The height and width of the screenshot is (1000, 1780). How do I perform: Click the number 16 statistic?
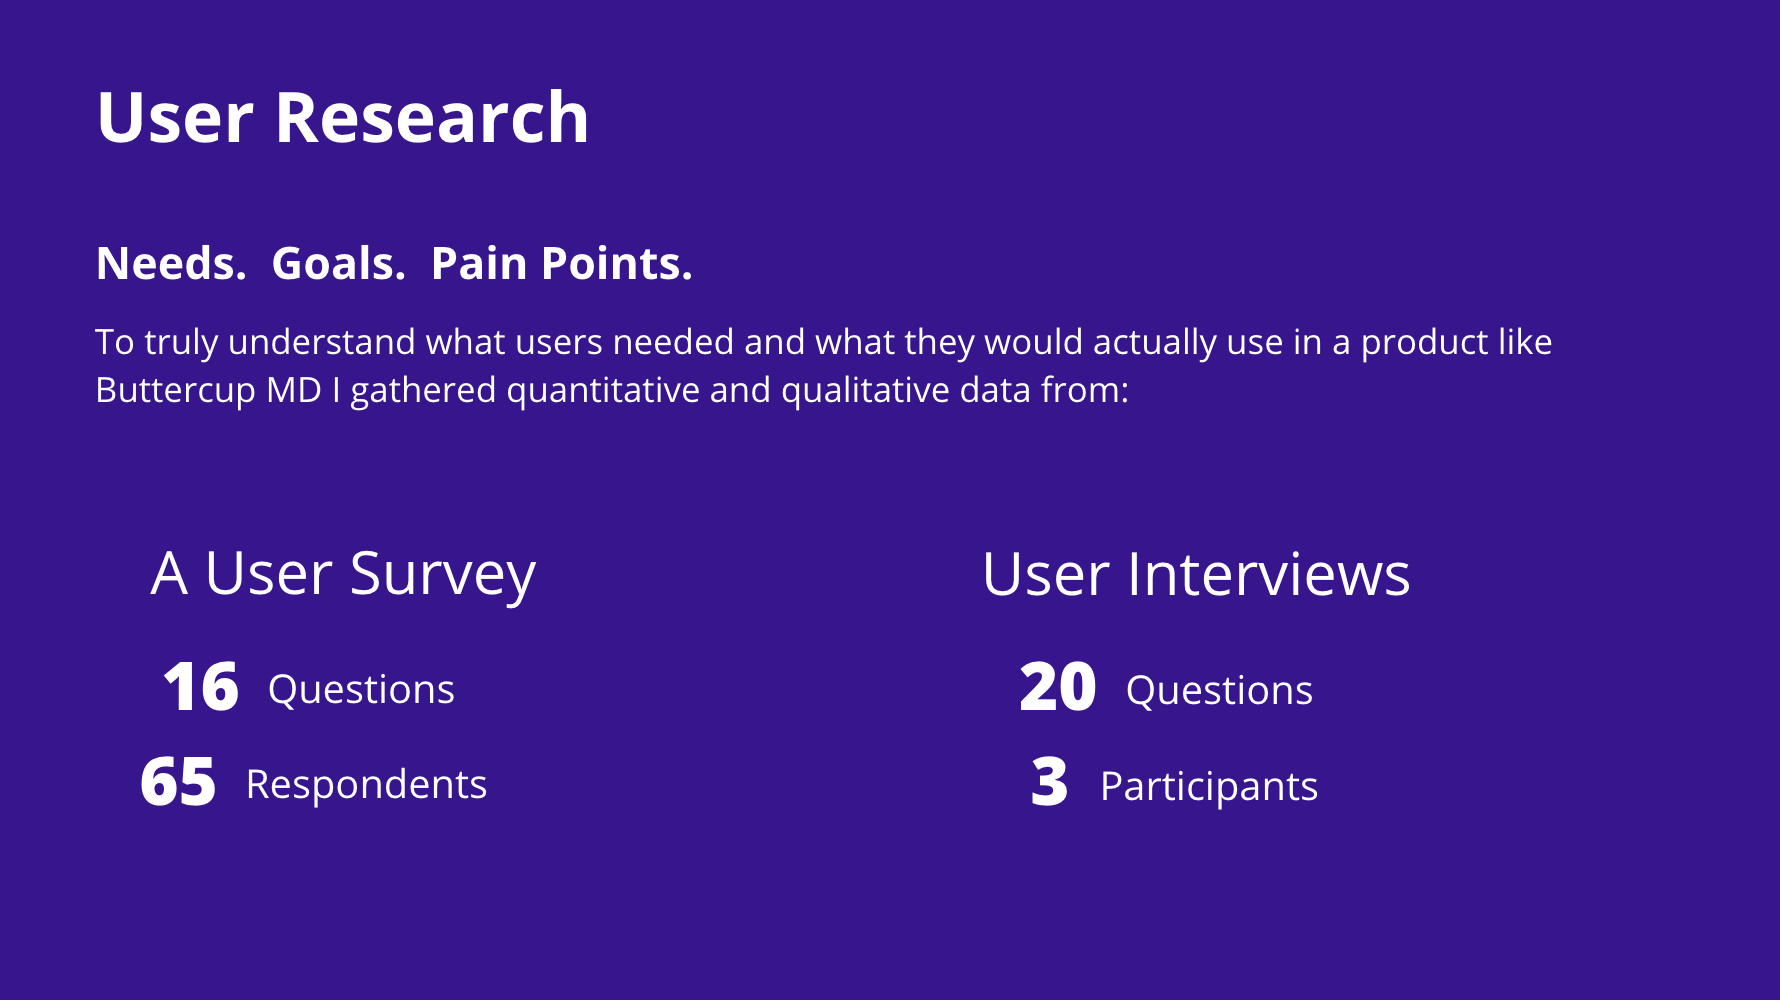pyautogui.click(x=201, y=688)
